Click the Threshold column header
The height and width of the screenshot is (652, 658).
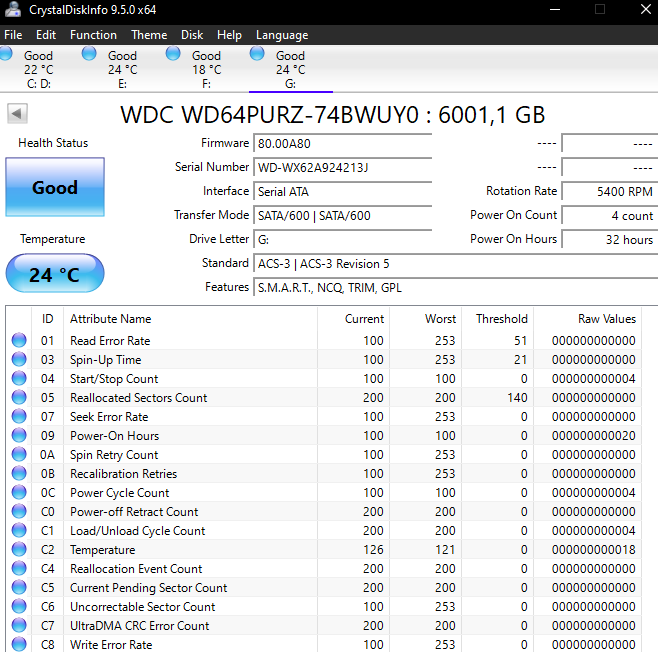(497, 319)
